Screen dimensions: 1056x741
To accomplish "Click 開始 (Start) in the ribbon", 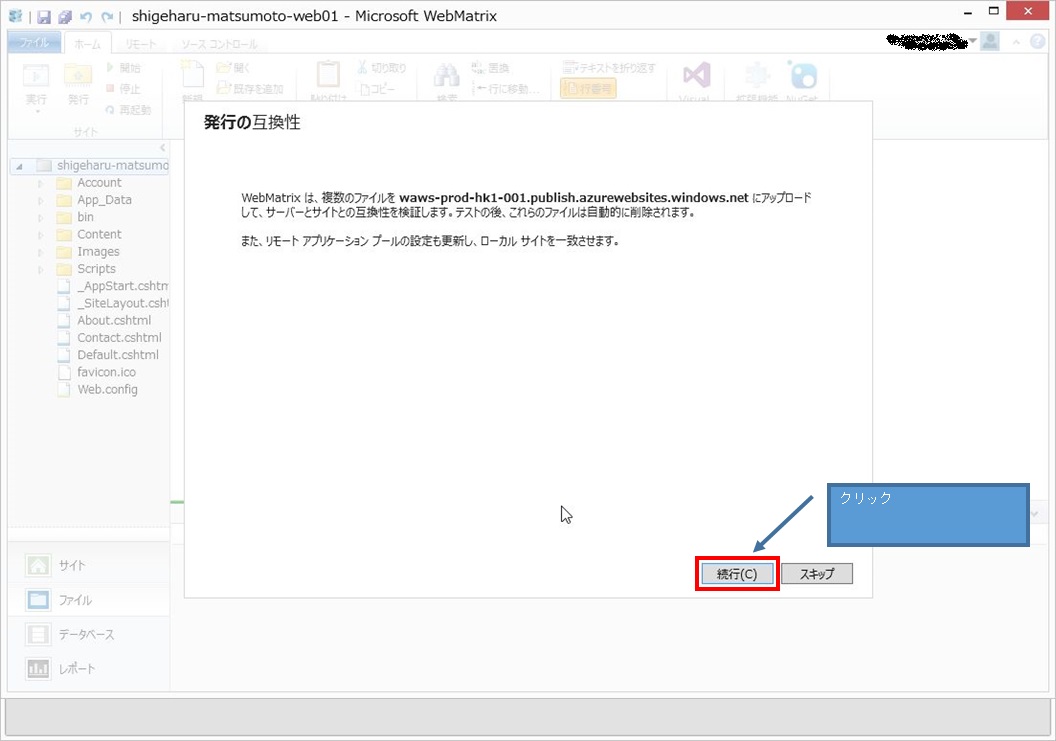I will pos(123,67).
